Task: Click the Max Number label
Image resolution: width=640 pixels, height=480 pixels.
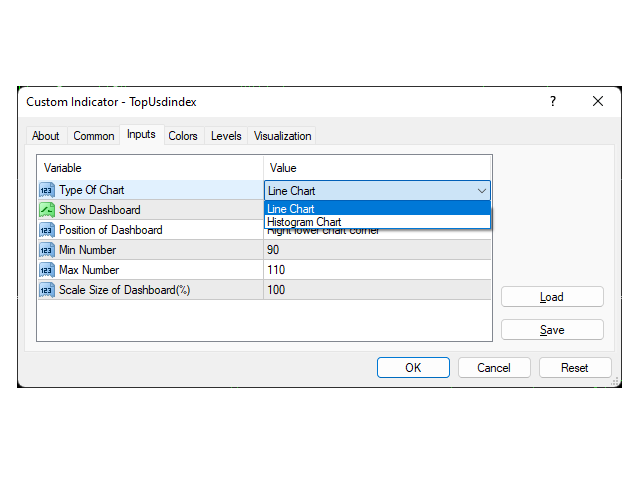Action: click(89, 270)
